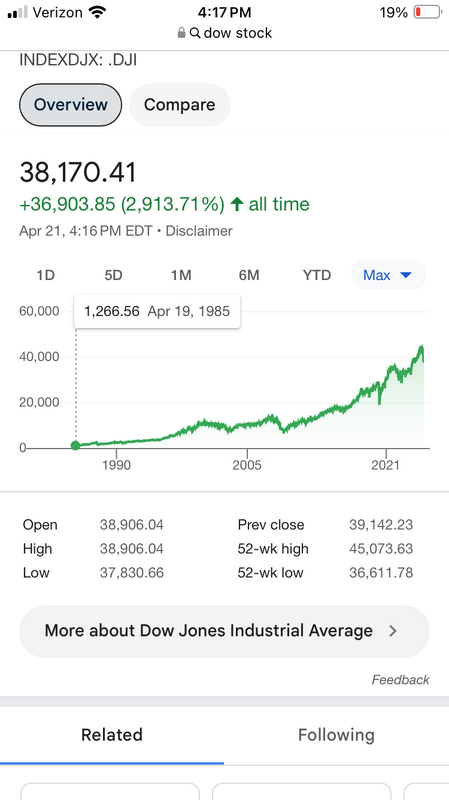Open the Related tab
This screenshot has height=800, width=449.
(x=112, y=735)
